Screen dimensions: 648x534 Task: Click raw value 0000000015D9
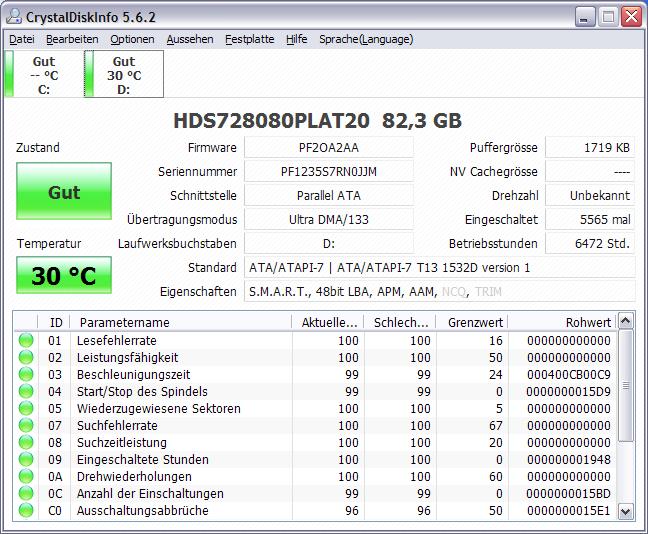coord(569,391)
